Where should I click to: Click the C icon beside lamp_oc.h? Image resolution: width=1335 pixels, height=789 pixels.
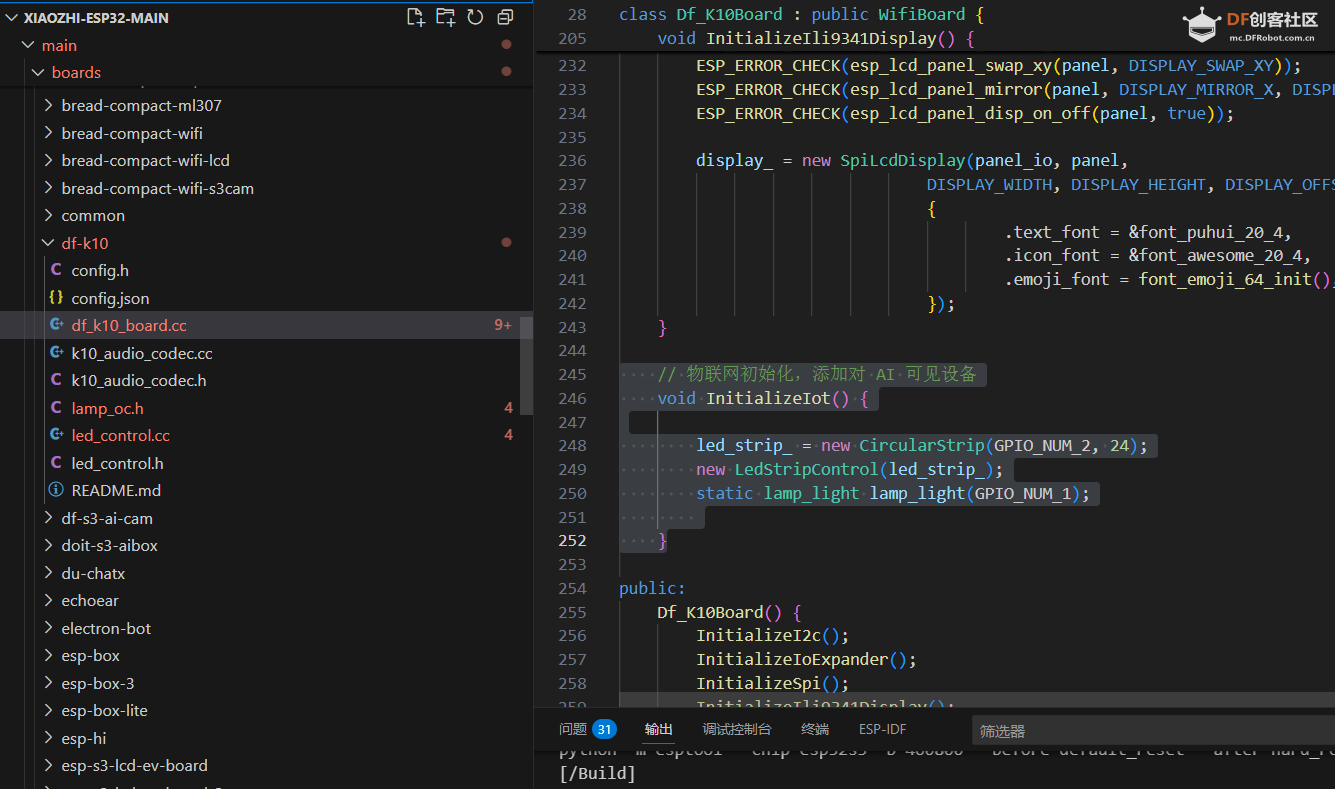(56, 408)
